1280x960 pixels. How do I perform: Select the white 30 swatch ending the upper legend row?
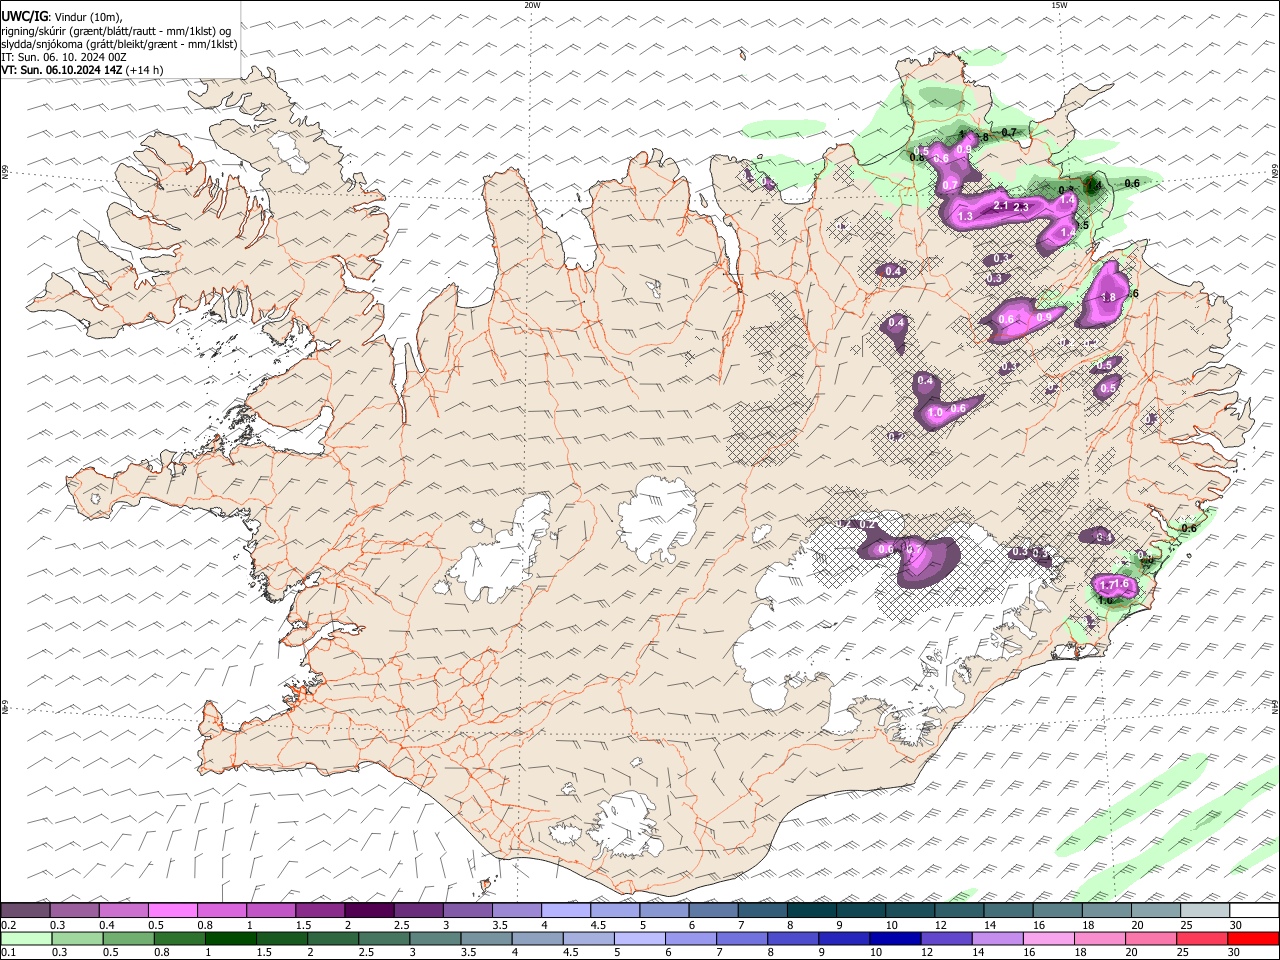point(1254,910)
